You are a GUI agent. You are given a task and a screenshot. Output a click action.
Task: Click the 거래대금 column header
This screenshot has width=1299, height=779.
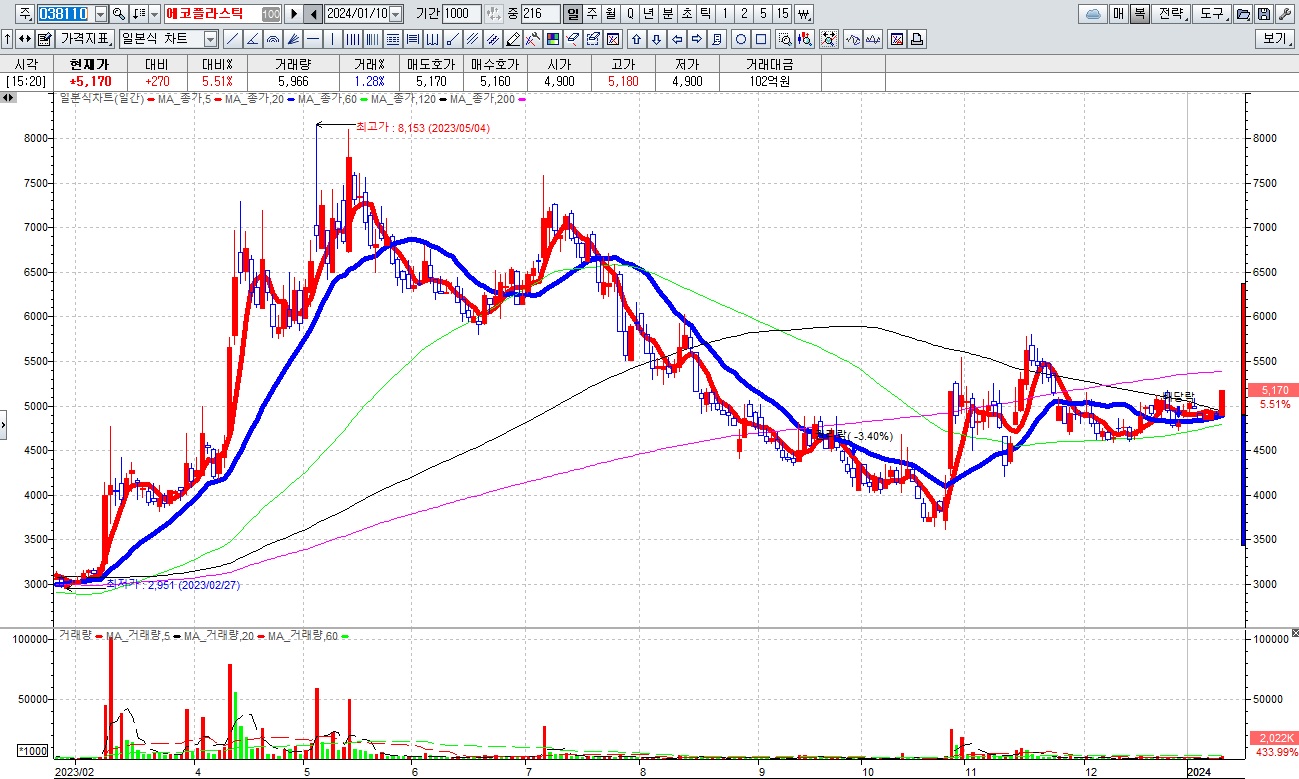pos(769,63)
